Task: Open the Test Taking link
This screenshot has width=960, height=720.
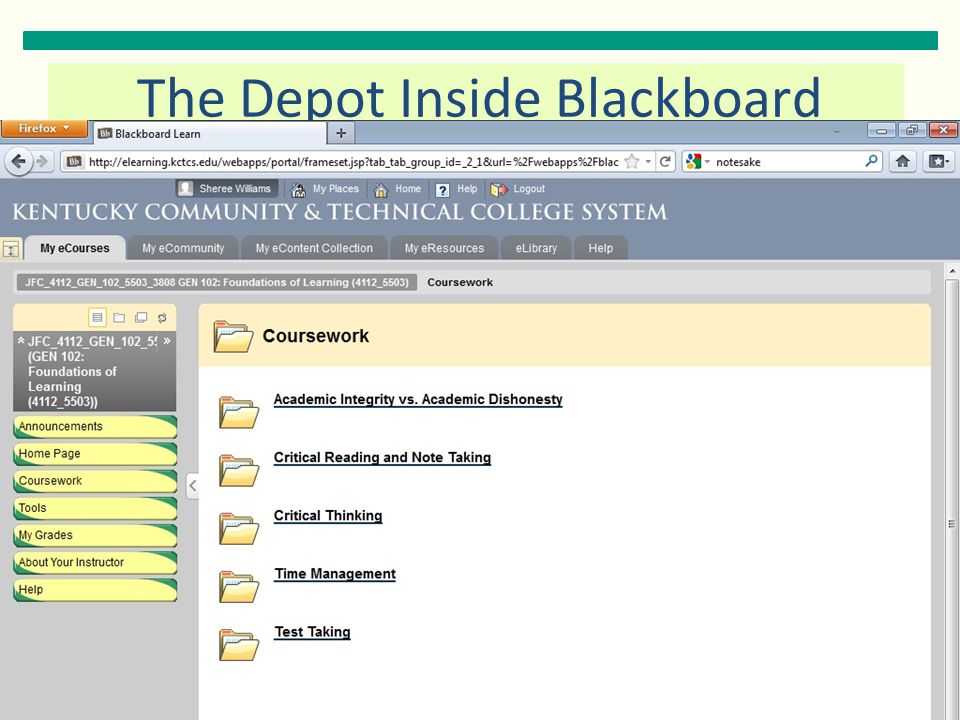Action: point(312,632)
